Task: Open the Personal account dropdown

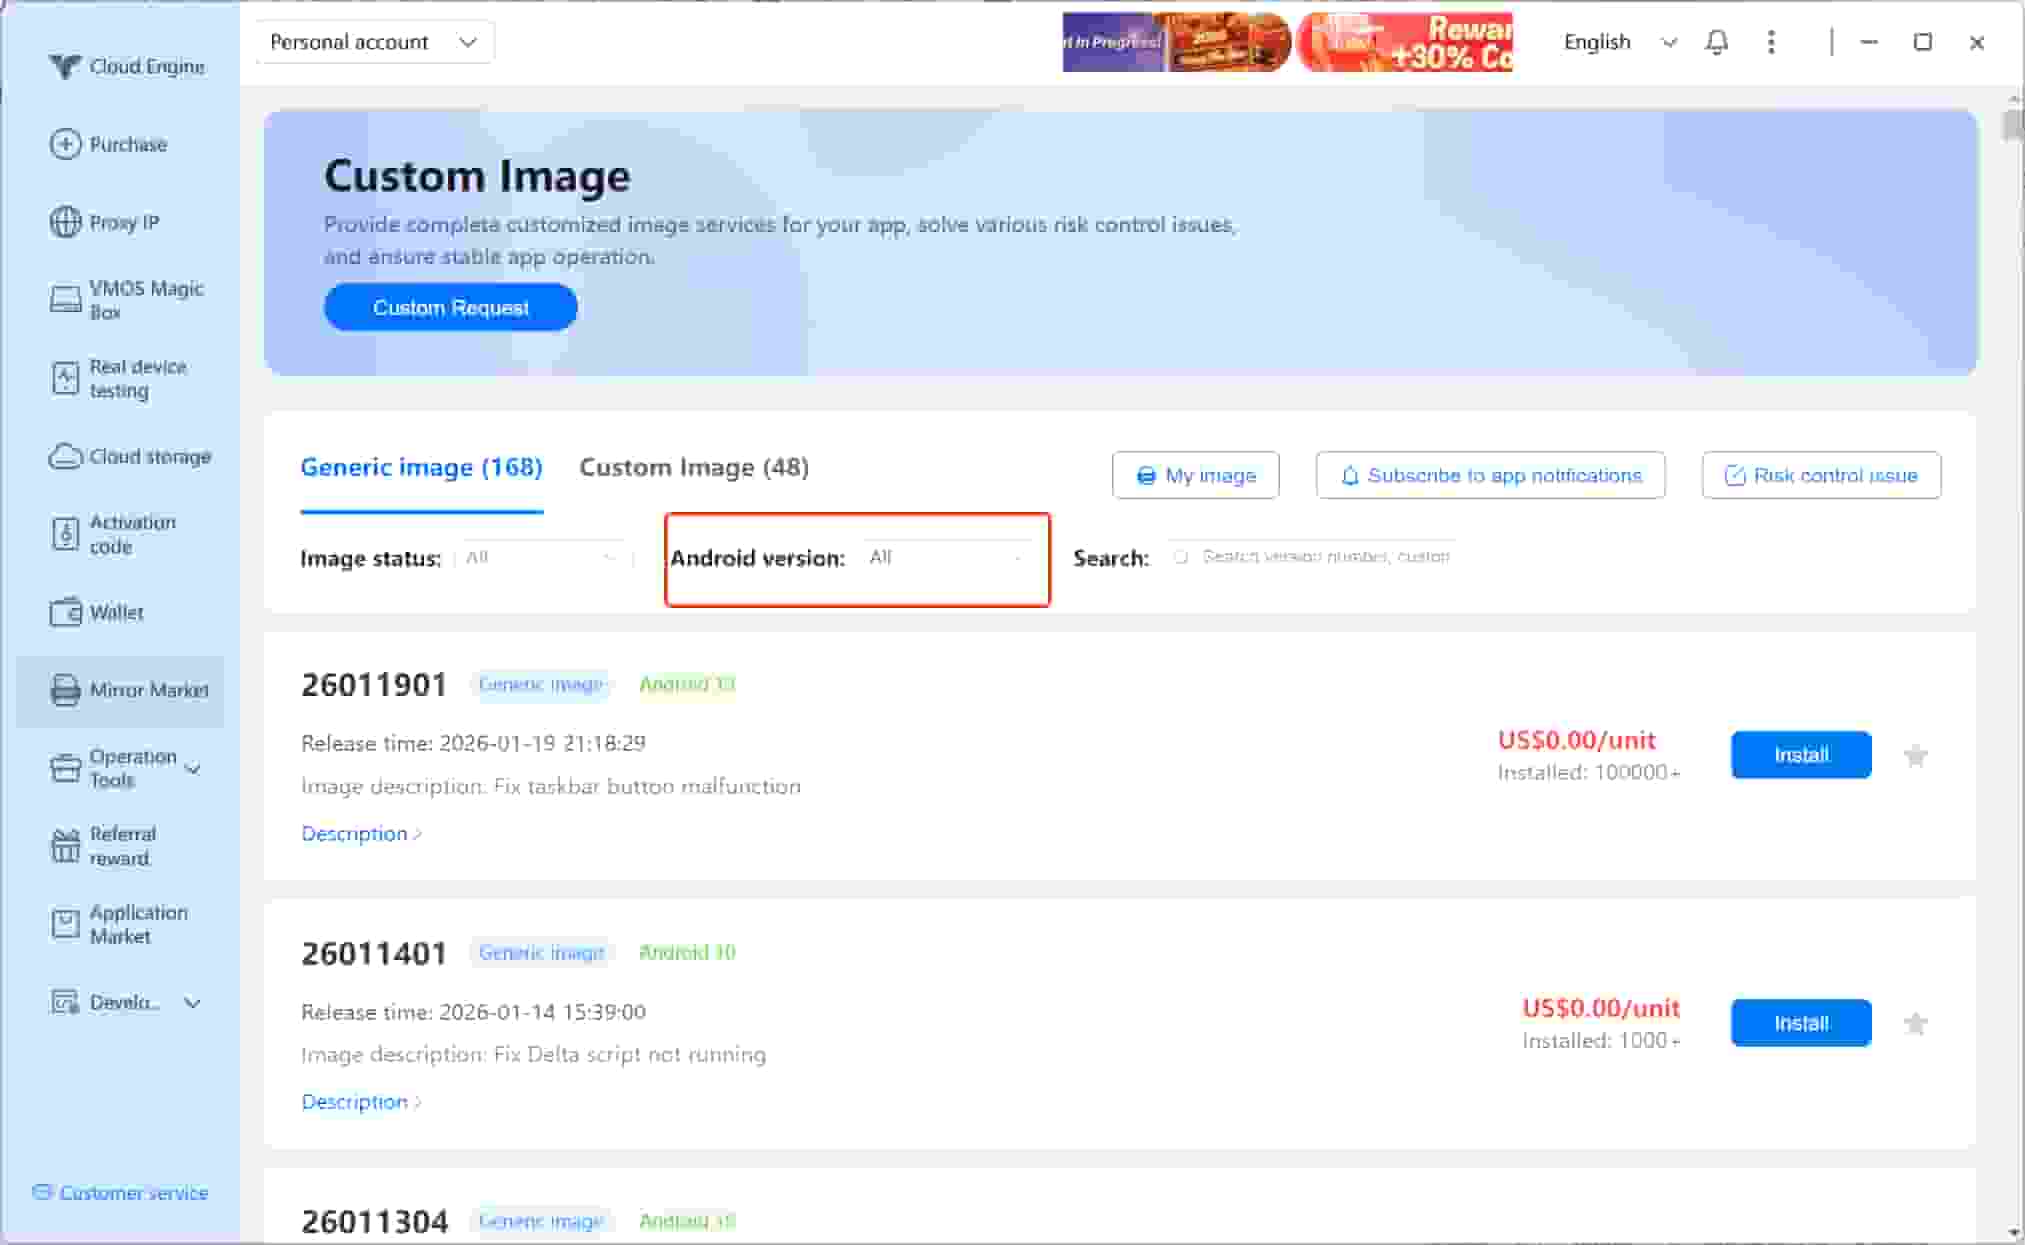Action: click(372, 42)
